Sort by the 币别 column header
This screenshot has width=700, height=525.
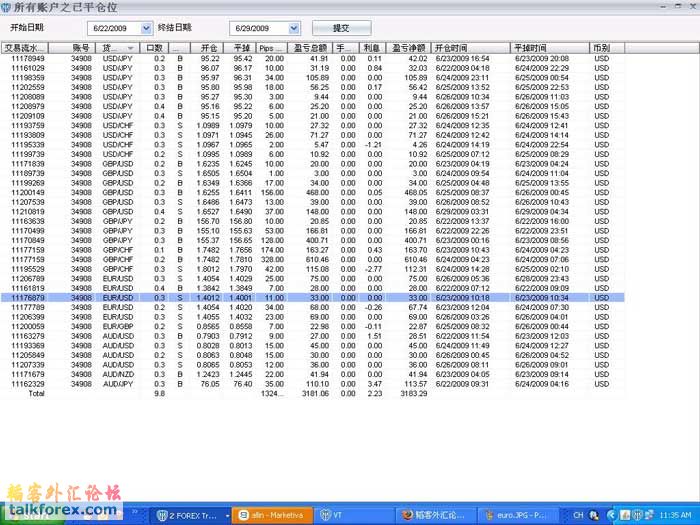pos(601,47)
